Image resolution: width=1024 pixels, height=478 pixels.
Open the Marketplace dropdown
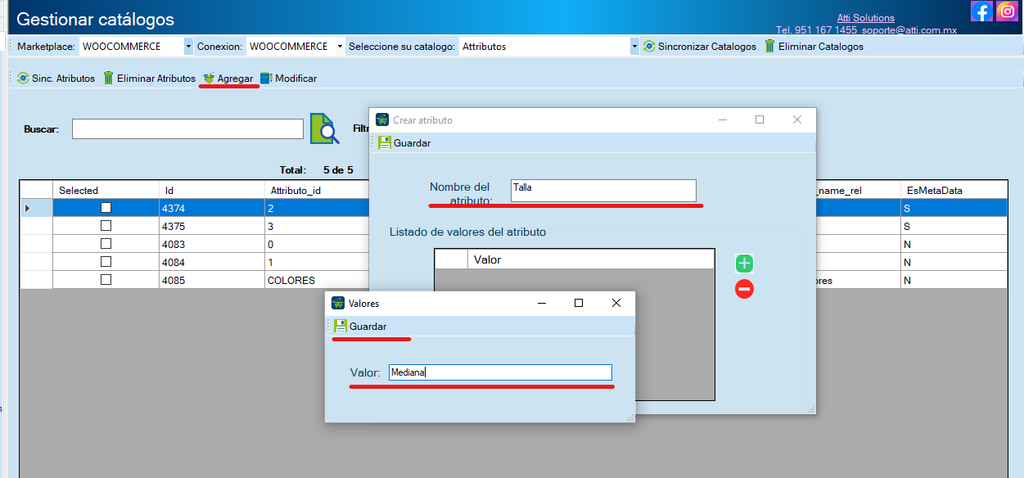(x=188, y=46)
